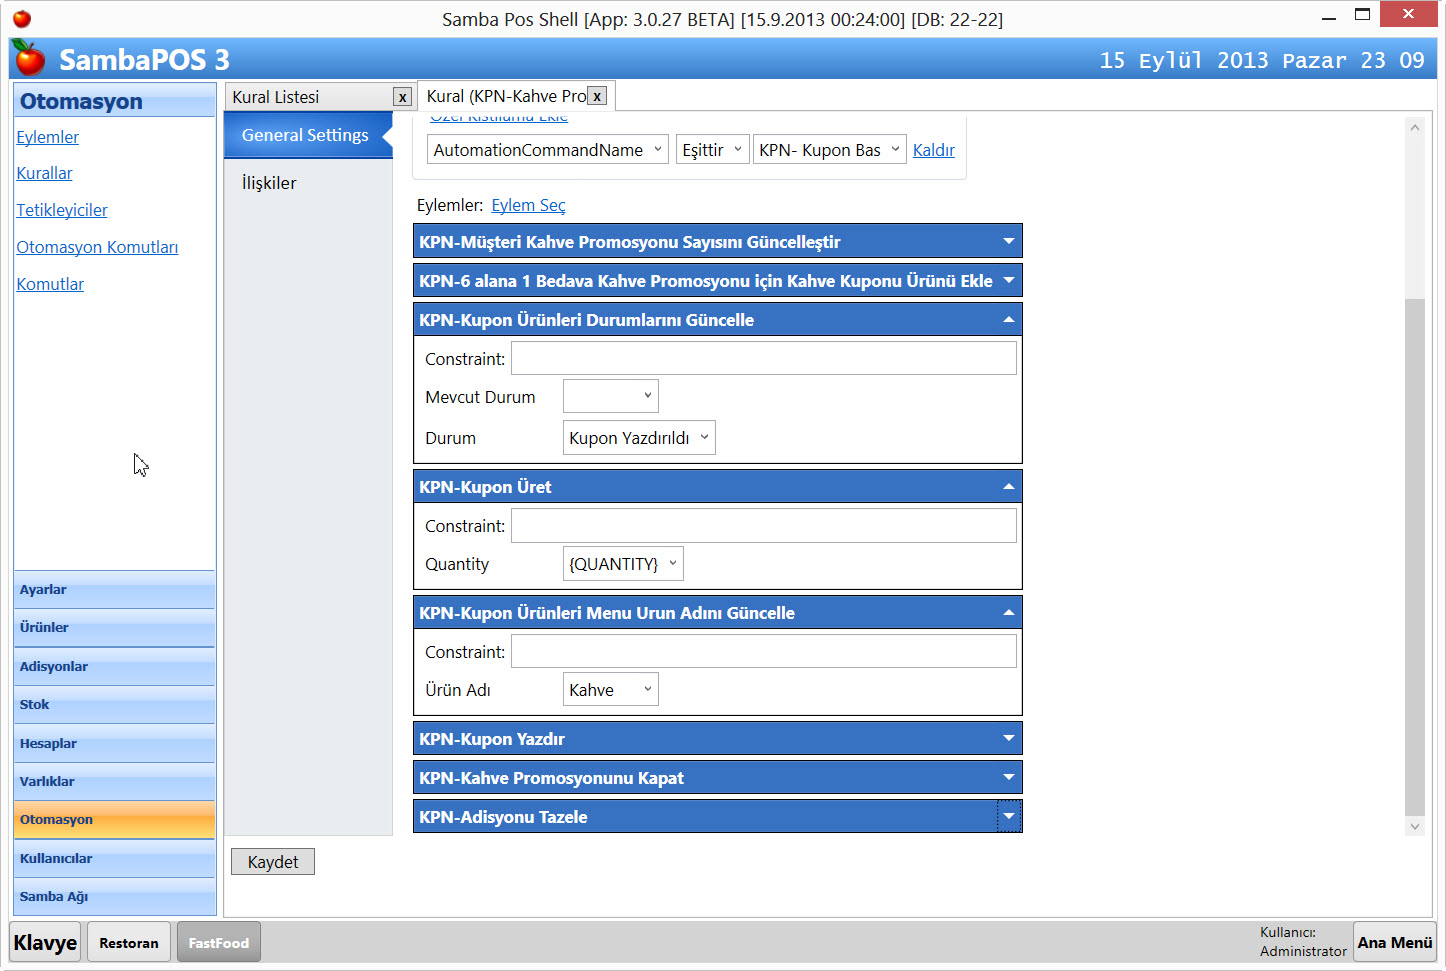Screen dimensions: 1446x971
Task: Select the İlişkiler side tab
Action: pyautogui.click(x=269, y=183)
